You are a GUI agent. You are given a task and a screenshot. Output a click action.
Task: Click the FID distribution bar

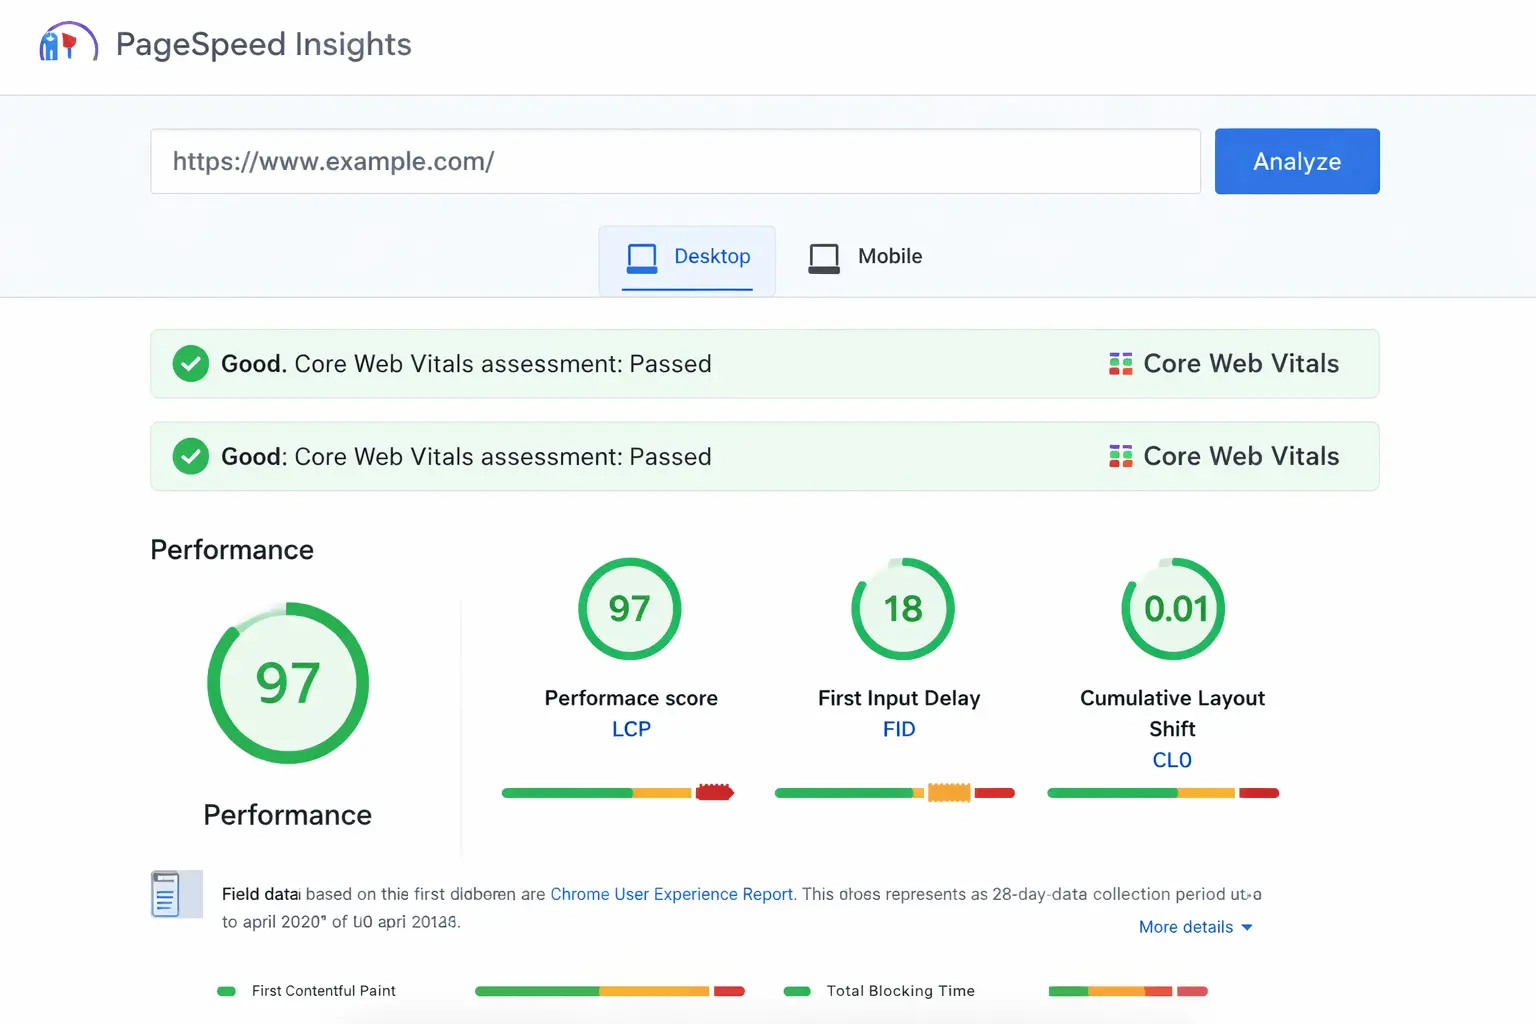[x=895, y=793]
